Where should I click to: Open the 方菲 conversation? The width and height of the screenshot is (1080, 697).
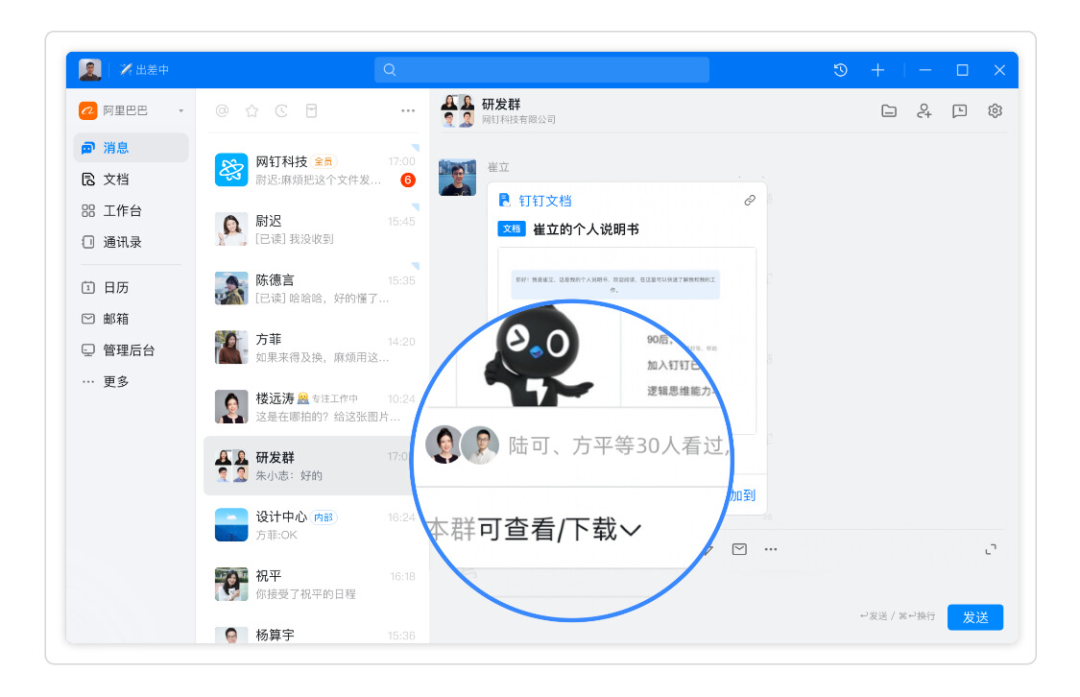(315, 348)
